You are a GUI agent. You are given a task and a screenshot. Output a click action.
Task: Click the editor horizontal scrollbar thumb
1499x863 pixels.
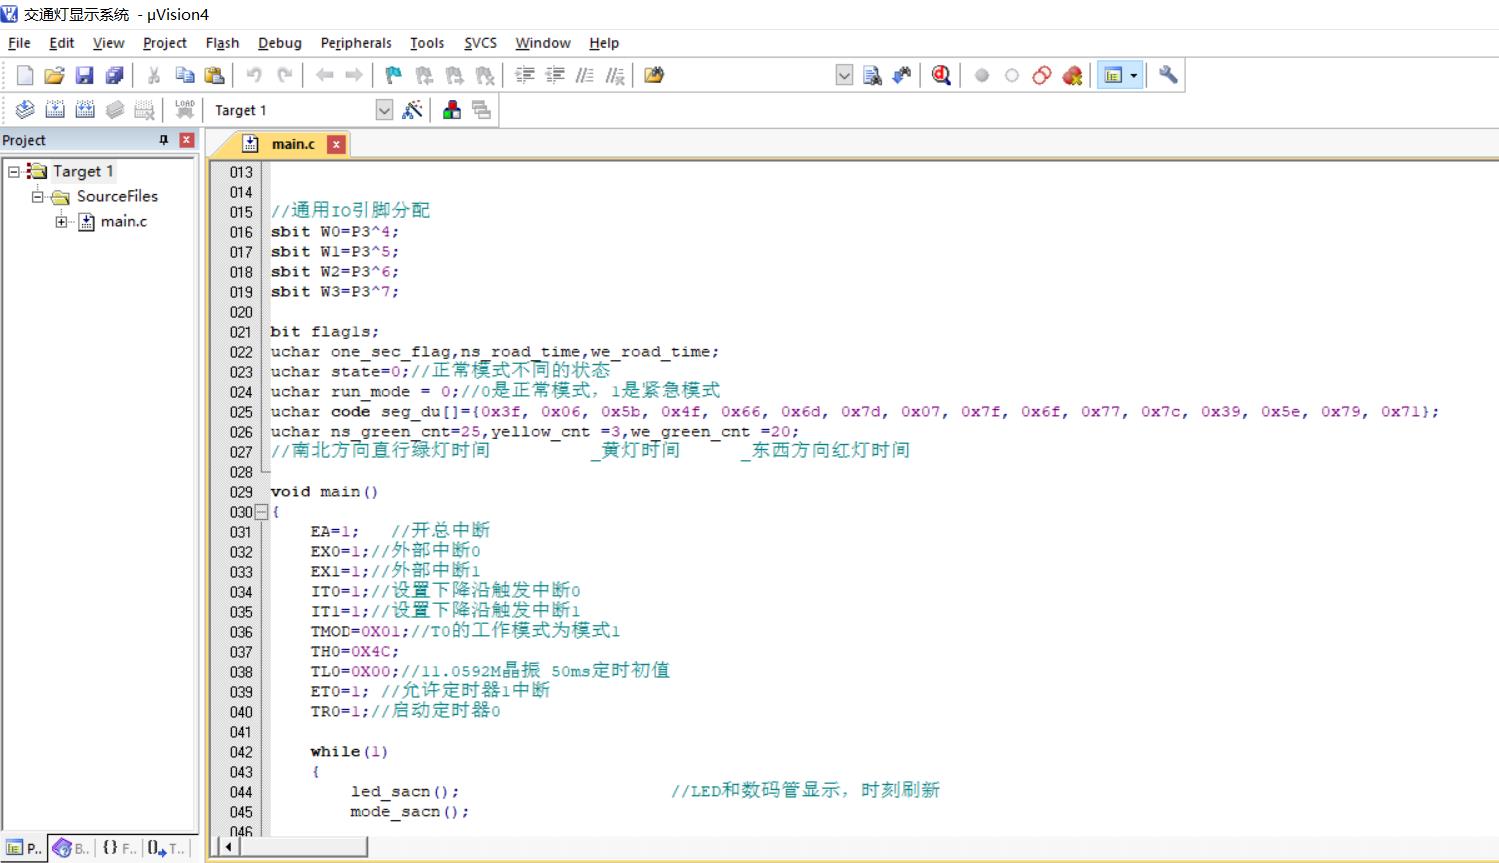coord(303,847)
